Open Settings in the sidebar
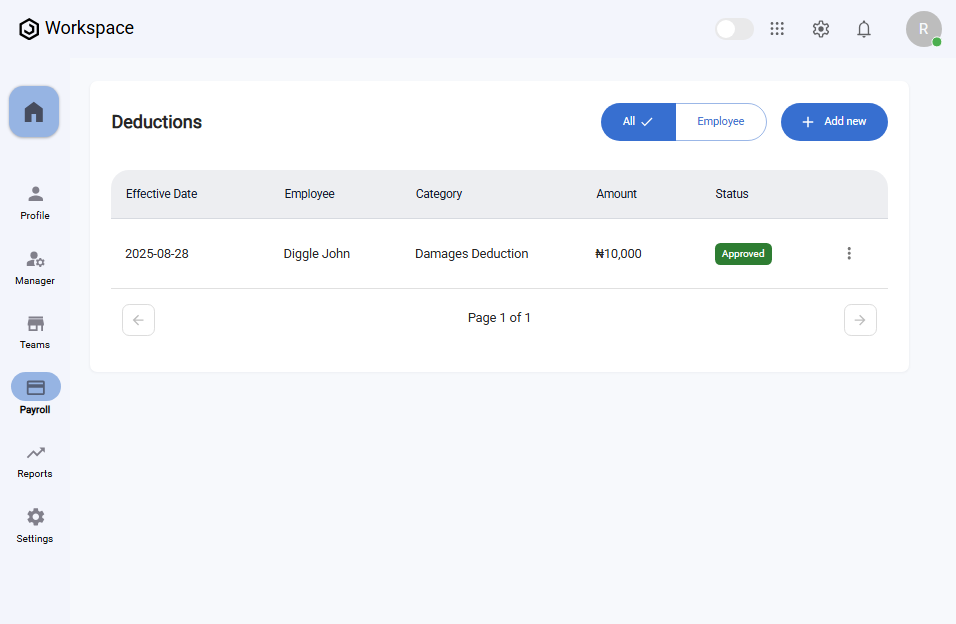The width and height of the screenshot is (956, 624). pos(35,525)
